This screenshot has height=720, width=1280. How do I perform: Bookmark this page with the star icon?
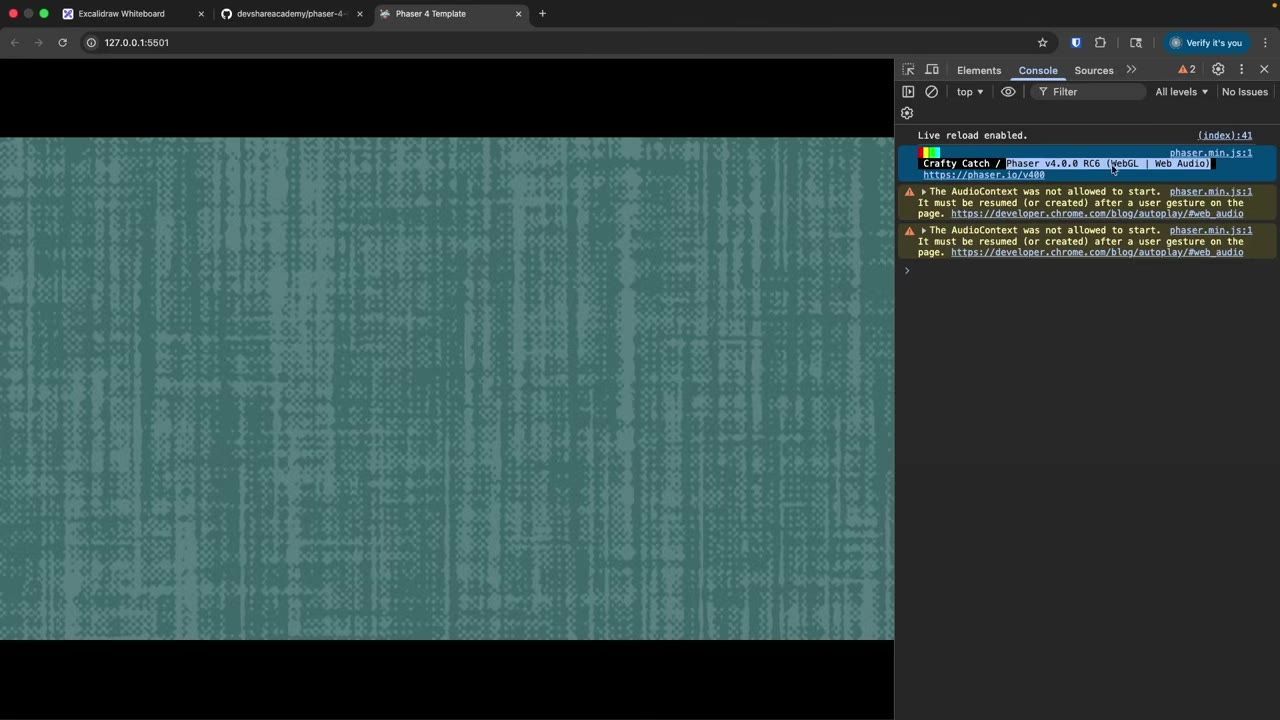pyautogui.click(x=1042, y=43)
